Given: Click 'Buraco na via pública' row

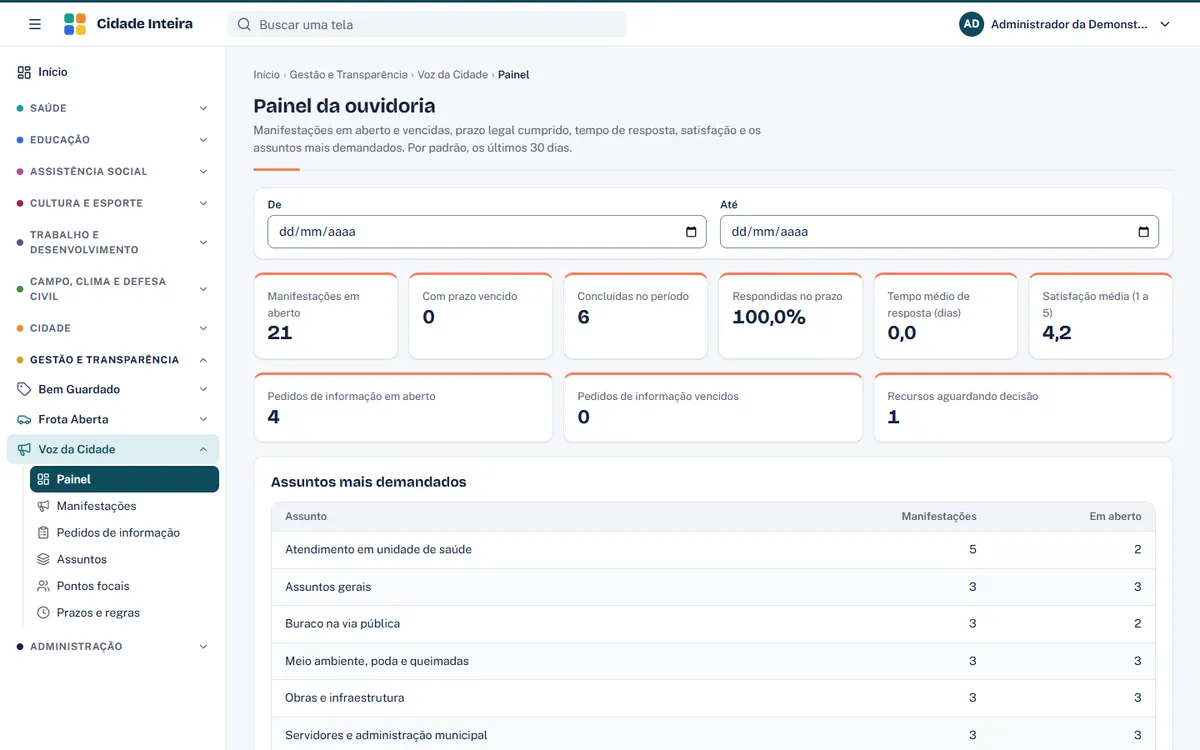Looking at the screenshot, I should coord(713,624).
